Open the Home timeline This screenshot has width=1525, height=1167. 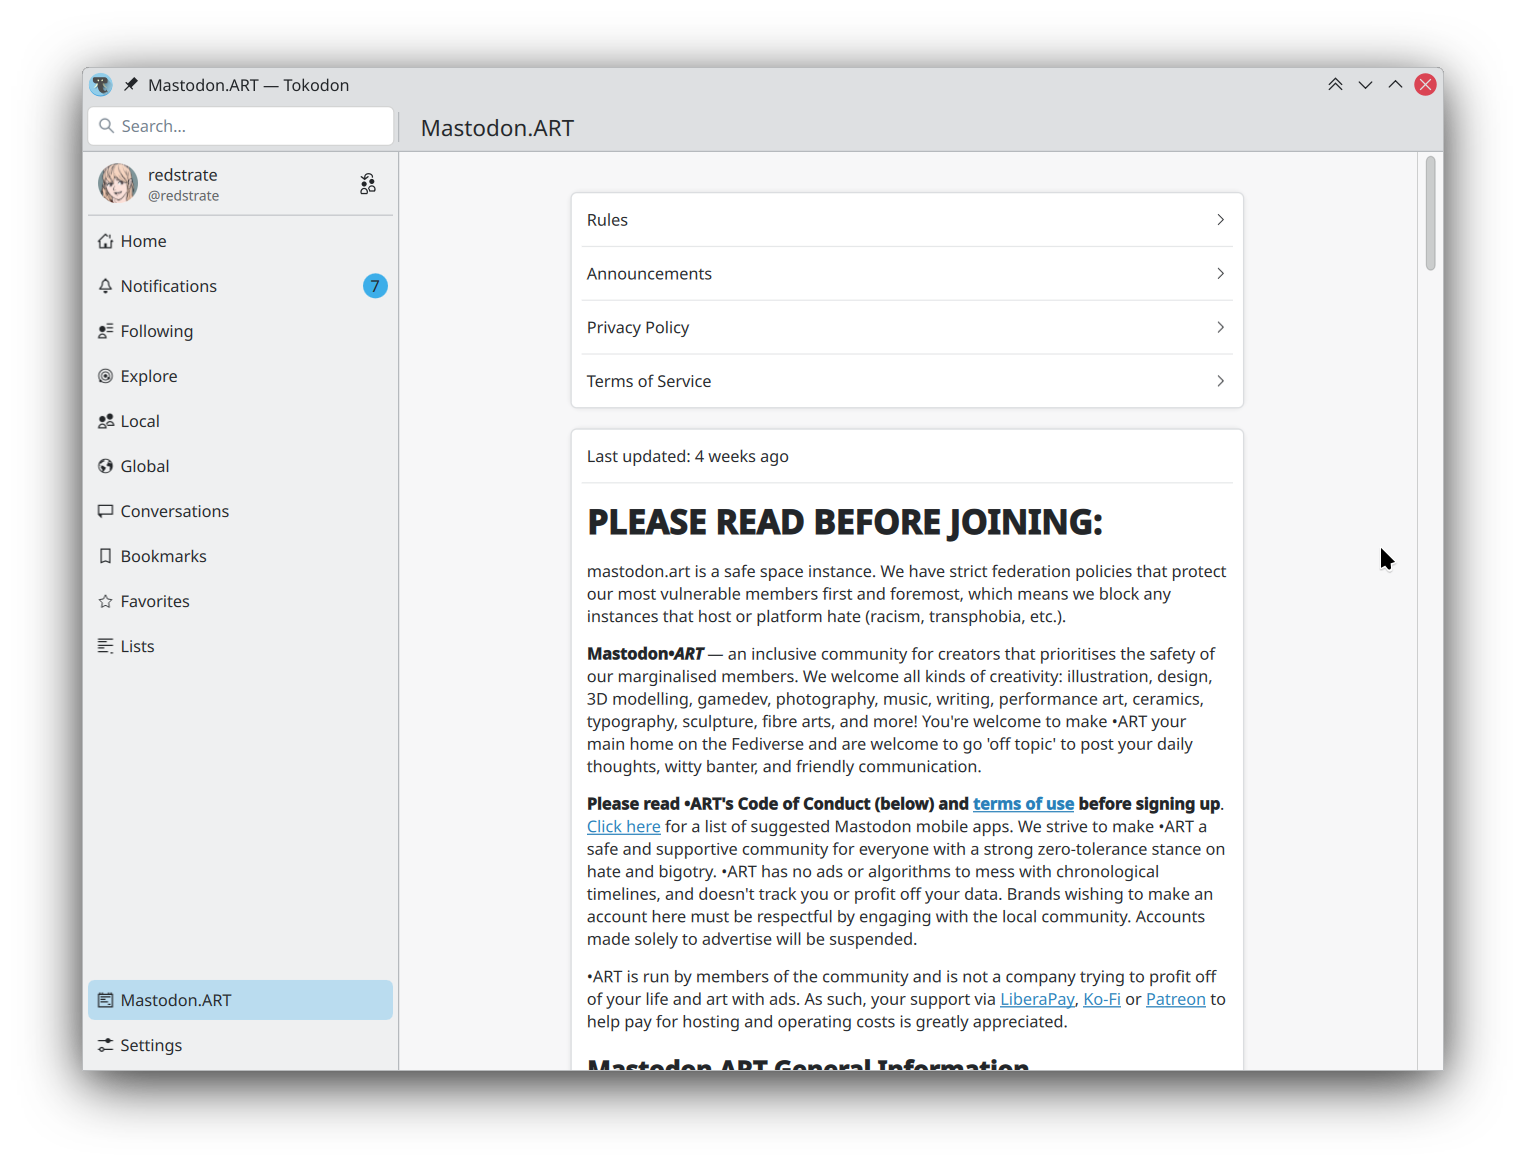click(x=240, y=241)
